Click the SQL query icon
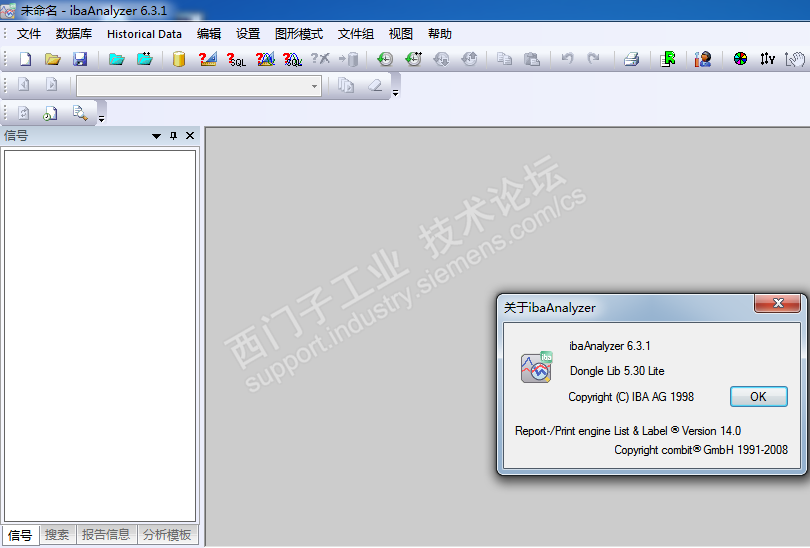Viewport: 810px width, 548px height. tap(236, 59)
